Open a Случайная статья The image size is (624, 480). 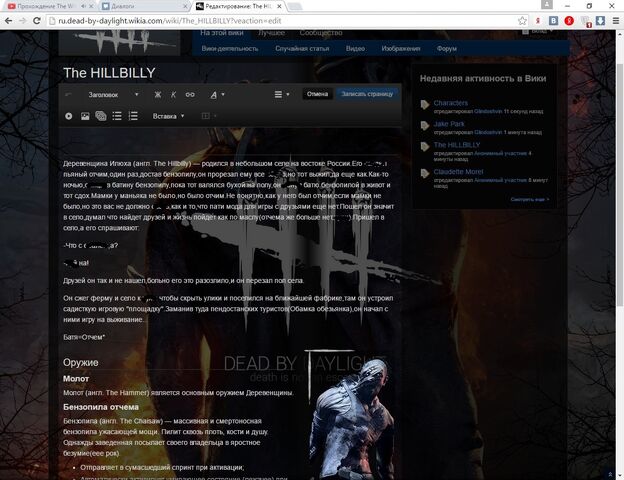(x=302, y=49)
